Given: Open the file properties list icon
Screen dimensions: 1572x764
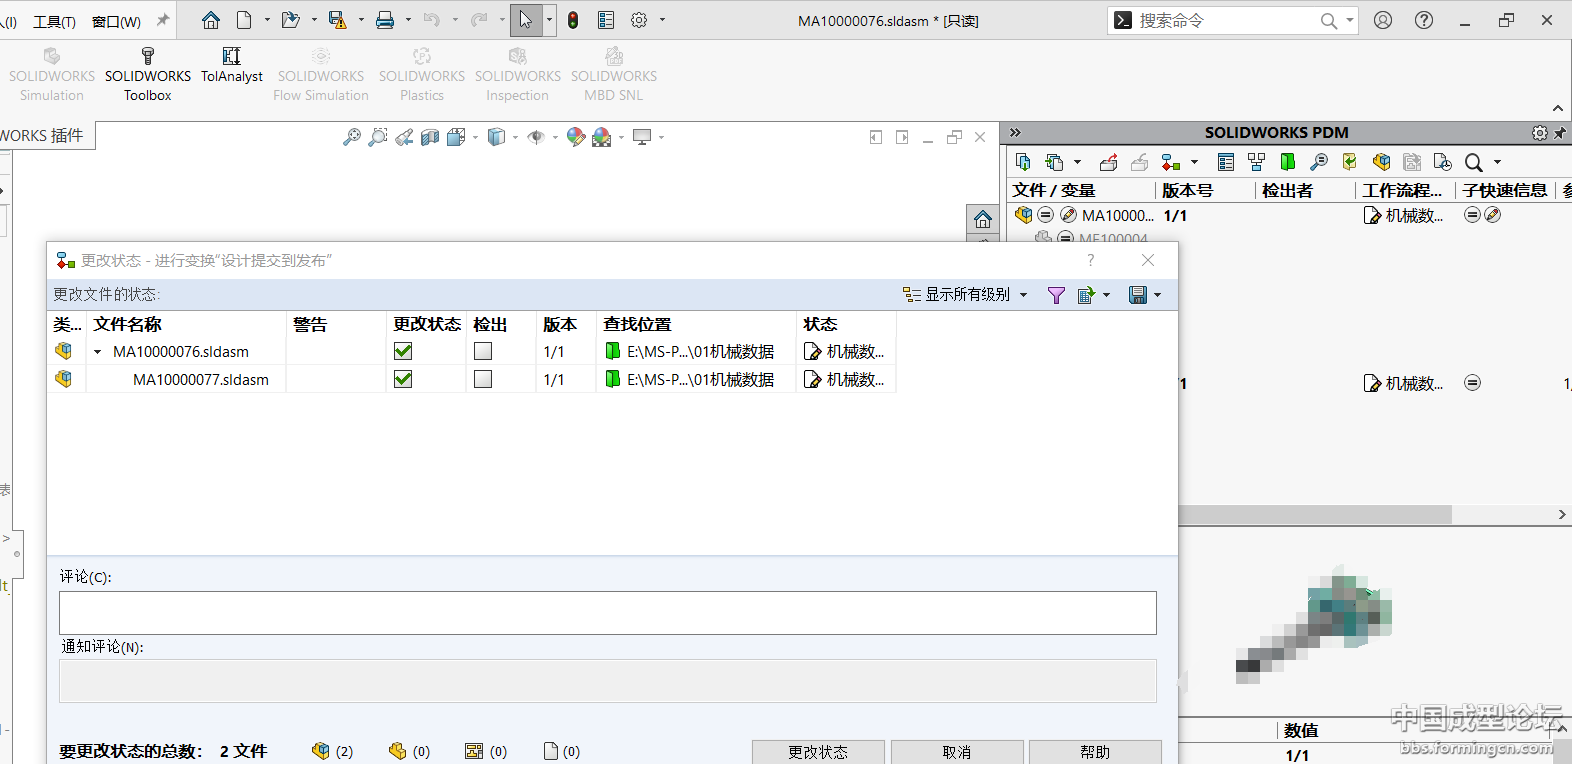Looking at the screenshot, I should pyautogui.click(x=606, y=20).
